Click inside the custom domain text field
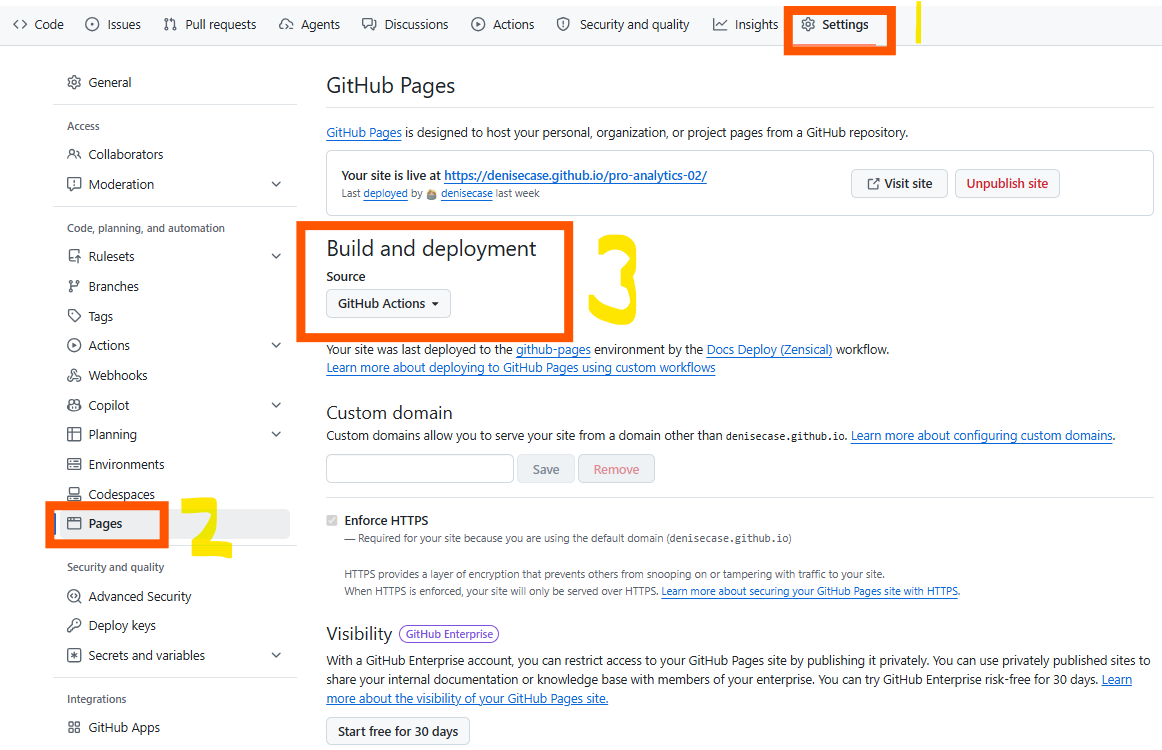The width and height of the screenshot is (1162, 750). (420, 468)
